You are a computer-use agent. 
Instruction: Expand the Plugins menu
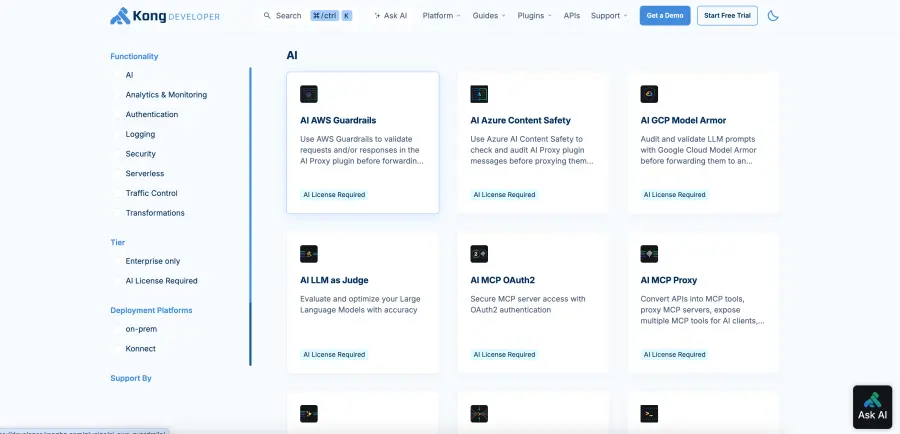(534, 16)
